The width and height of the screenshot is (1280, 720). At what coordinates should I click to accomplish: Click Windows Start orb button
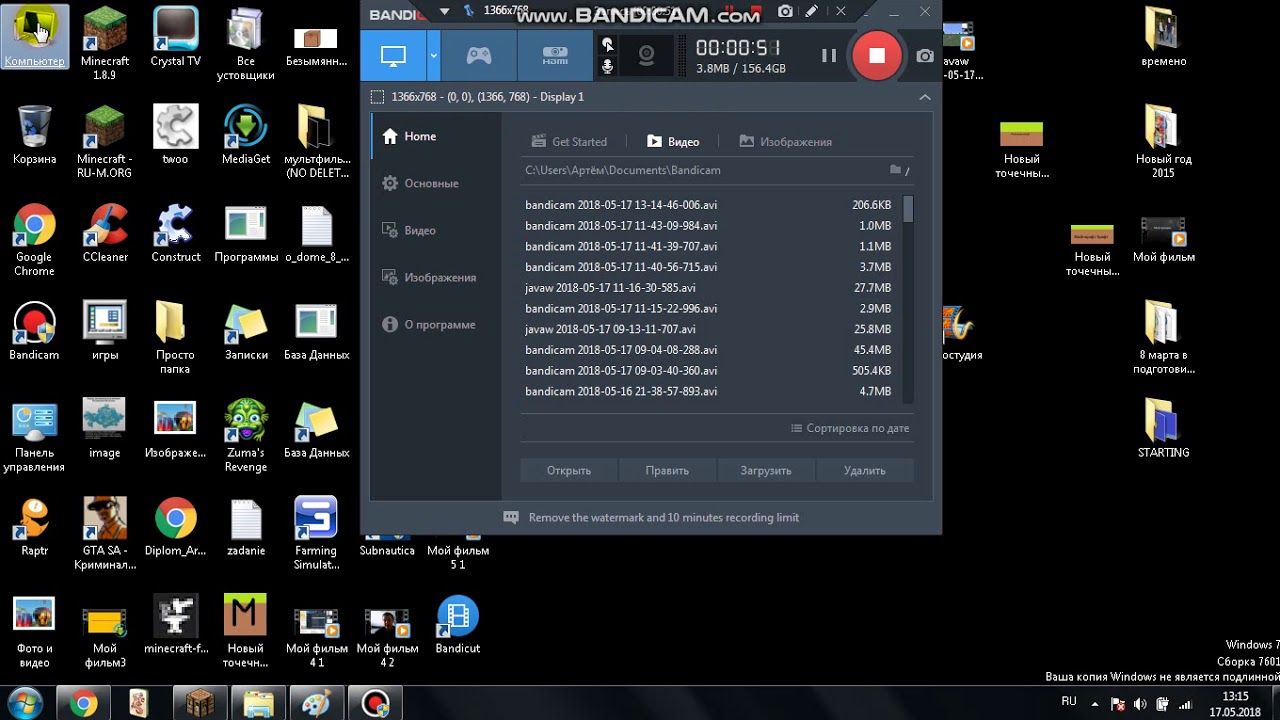click(x=25, y=703)
